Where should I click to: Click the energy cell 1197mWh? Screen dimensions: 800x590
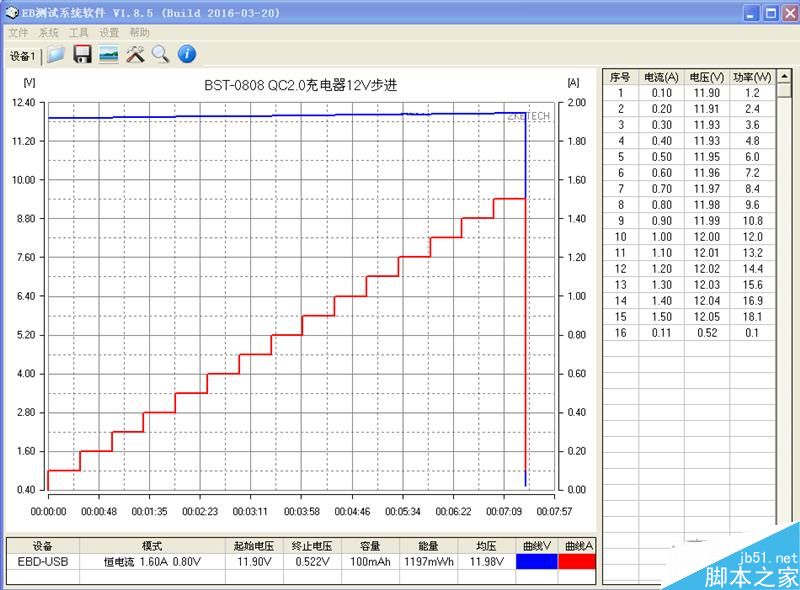[429, 561]
